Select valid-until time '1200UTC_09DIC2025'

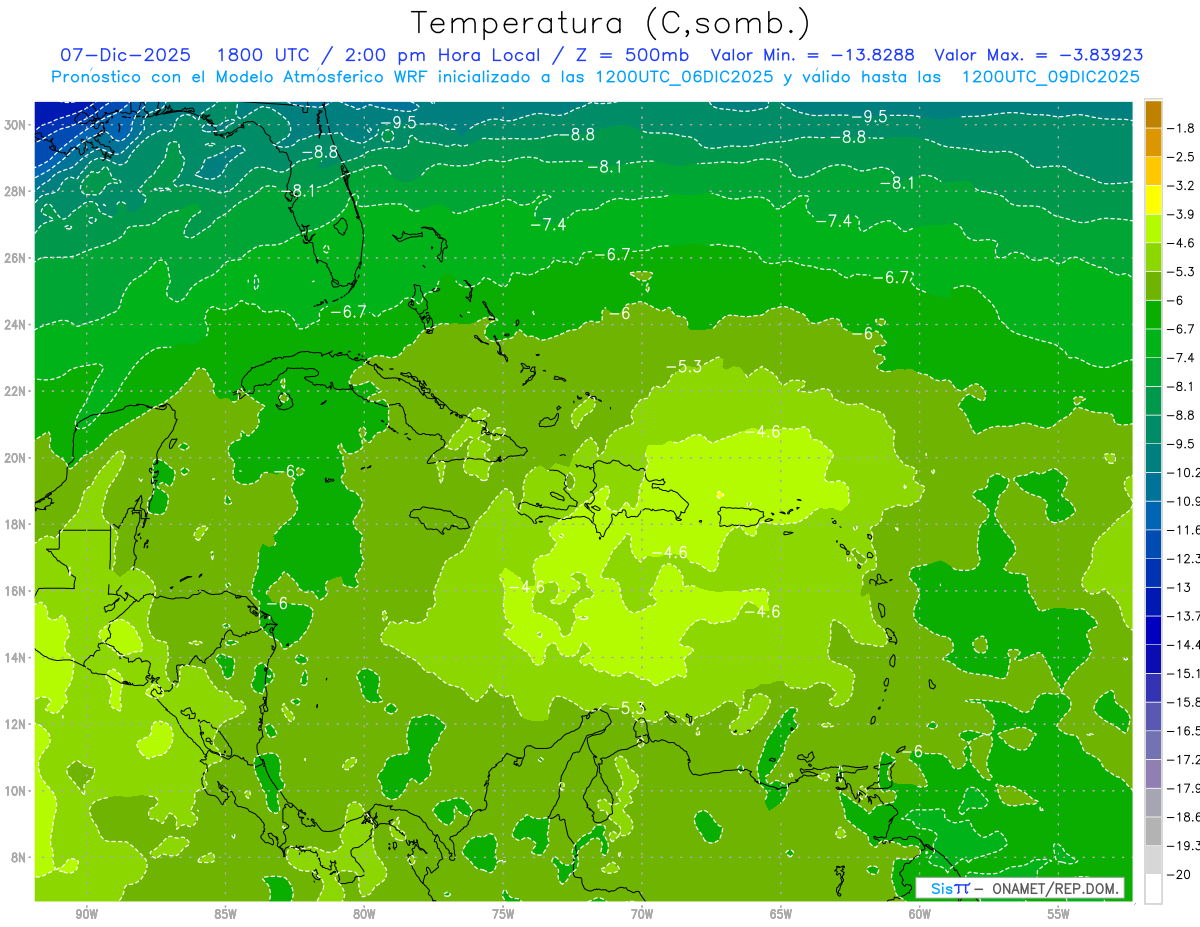point(1050,77)
